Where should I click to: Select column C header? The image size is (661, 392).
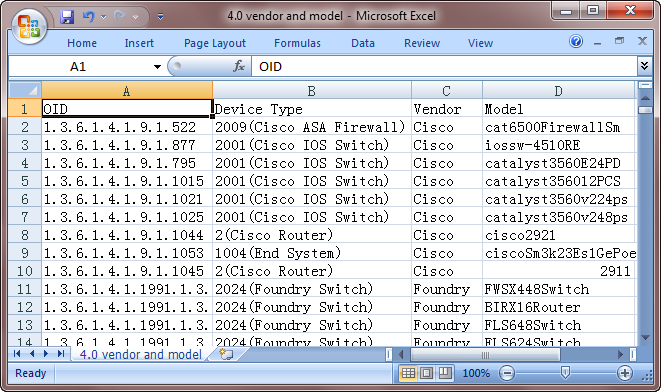click(x=446, y=91)
